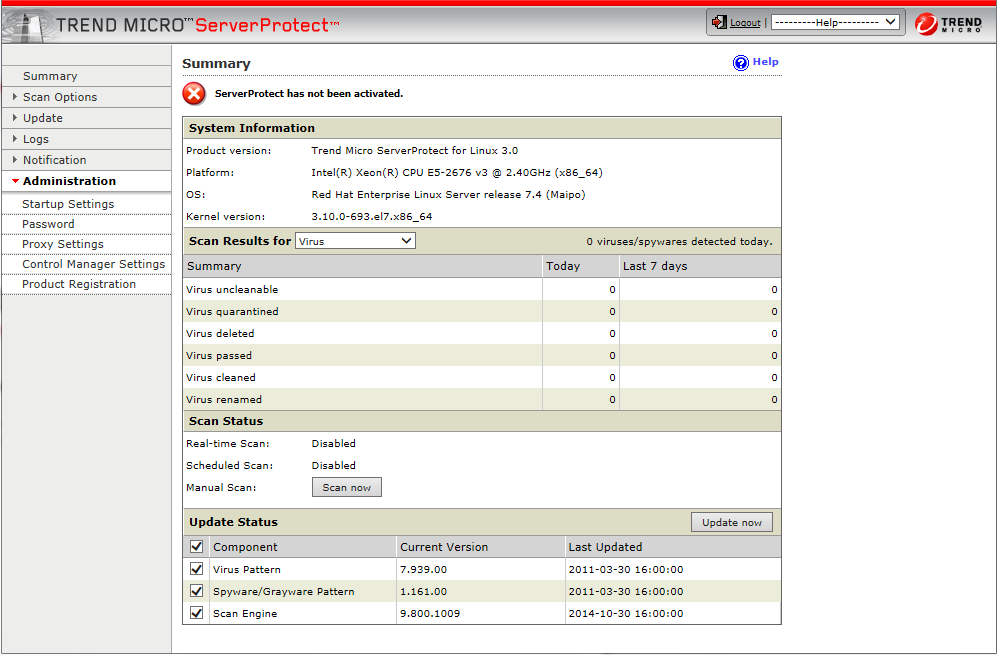The width and height of the screenshot is (997, 655).
Task: Click the Trend Micro logo icon
Action: pyautogui.click(x=926, y=24)
